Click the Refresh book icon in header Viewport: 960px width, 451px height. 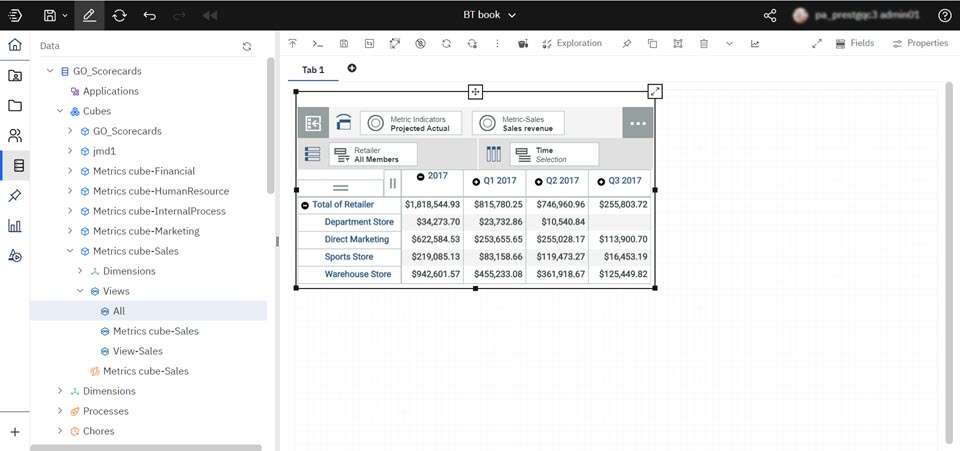(119, 15)
